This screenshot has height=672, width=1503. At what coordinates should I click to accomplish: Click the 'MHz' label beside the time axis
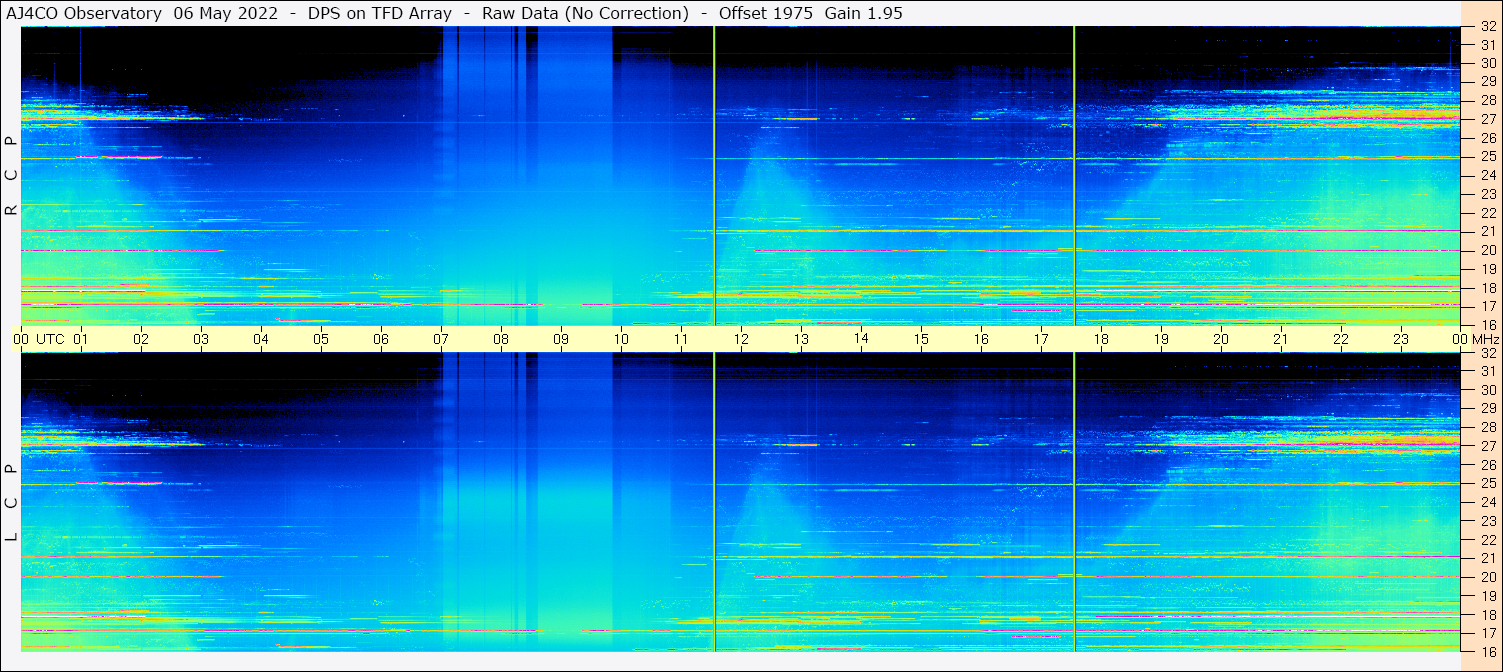[x=1485, y=339]
